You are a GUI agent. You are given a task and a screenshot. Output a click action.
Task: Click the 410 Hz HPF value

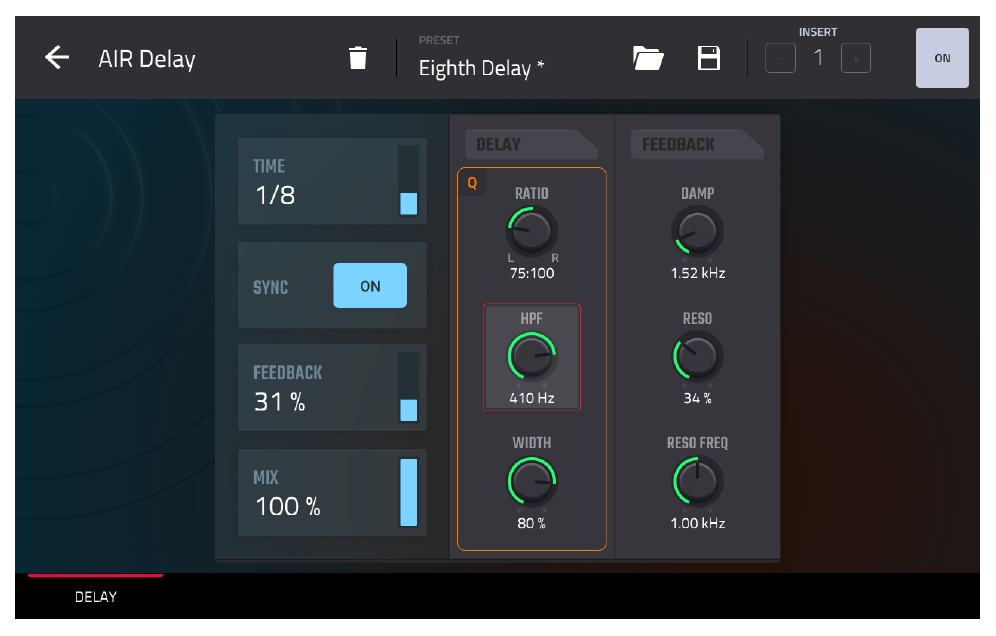[x=532, y=398]
